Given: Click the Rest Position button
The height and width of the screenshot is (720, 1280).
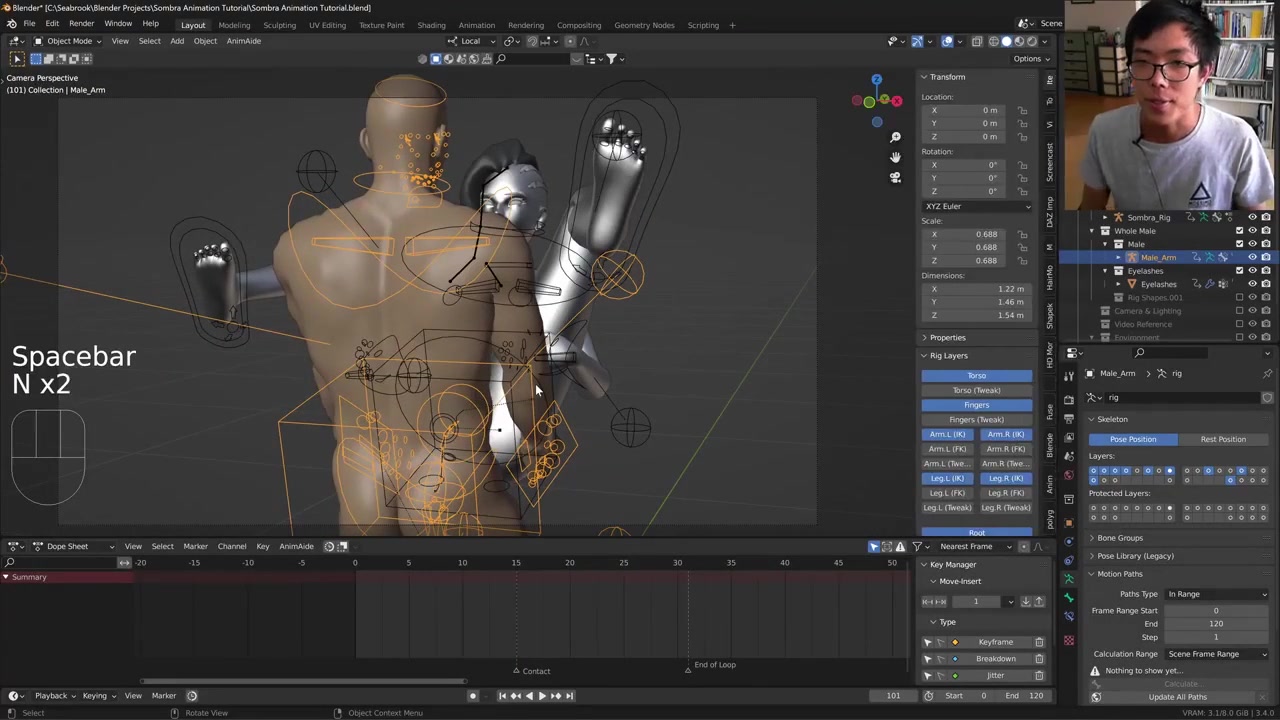Looking at the screenshot, I should 1222,439.
